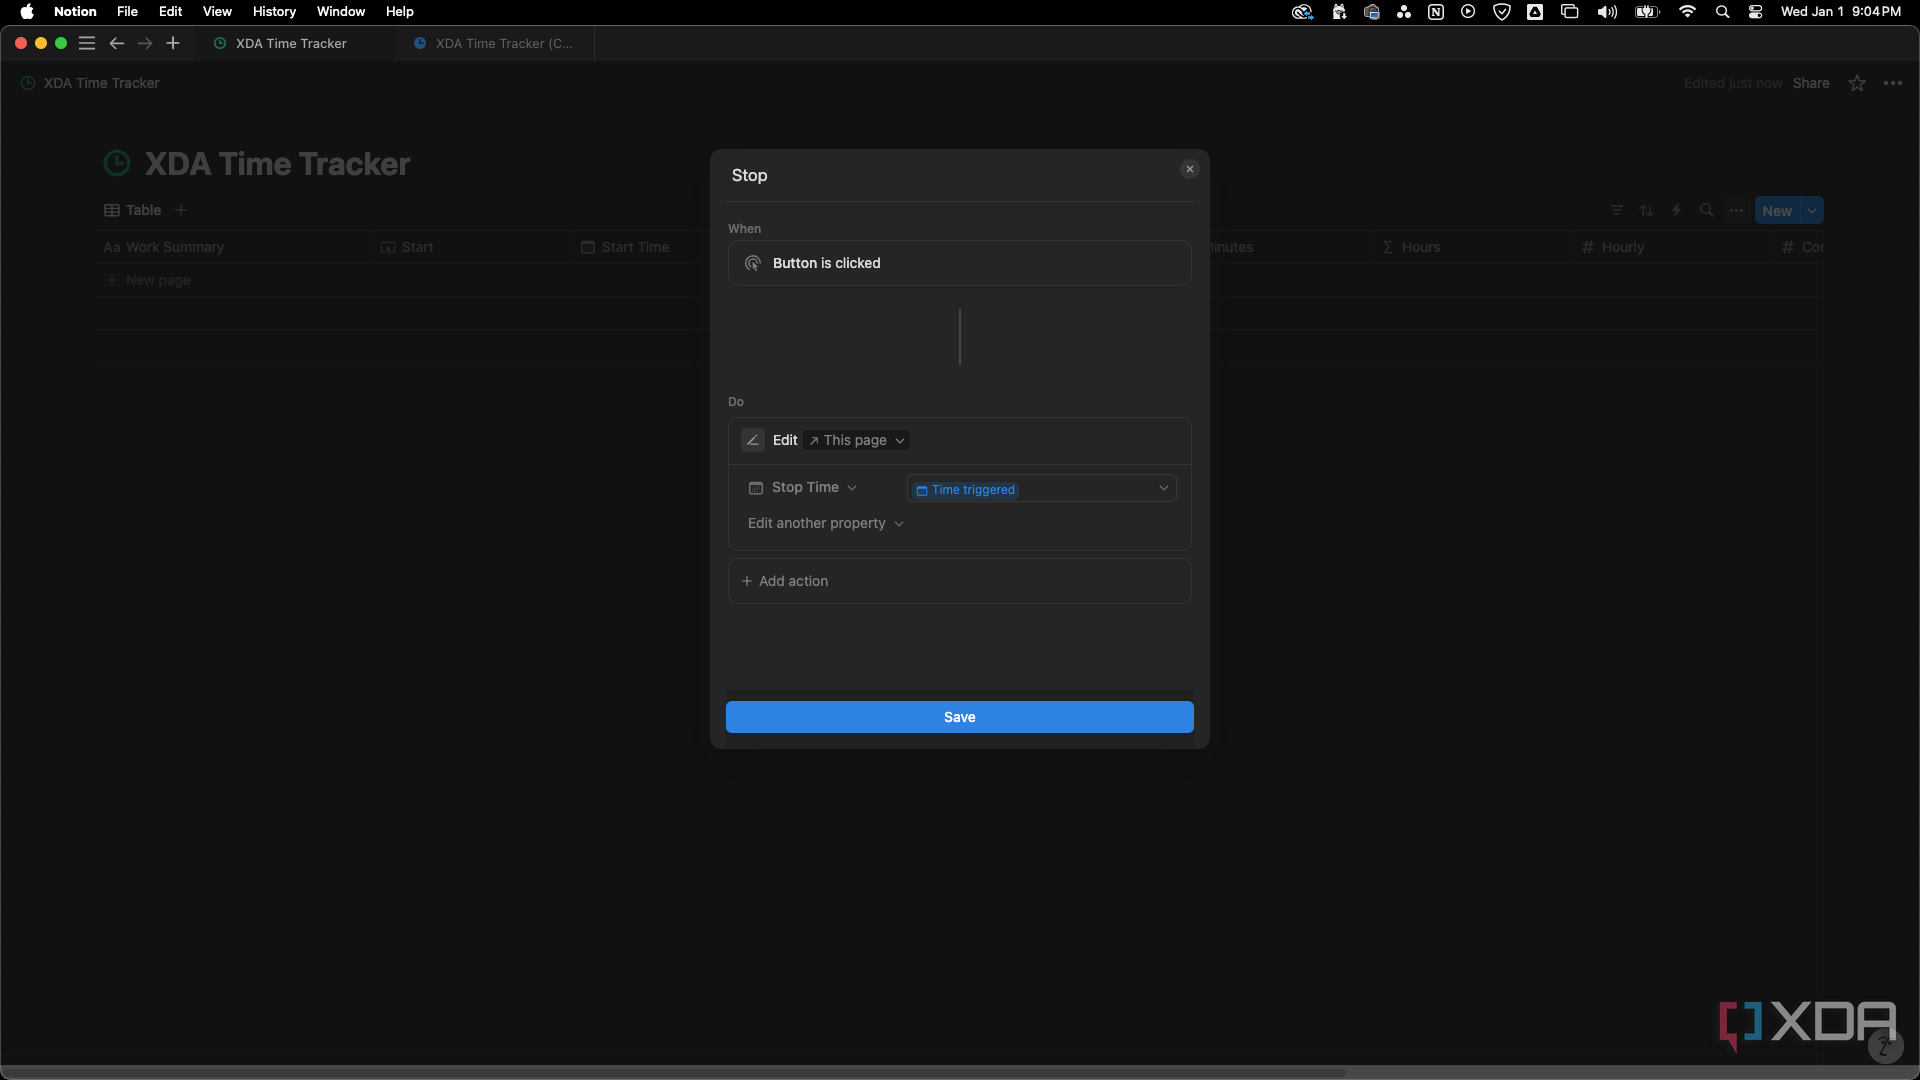Click the plus icon to add new table view
This screenshot has height=1080, width=1920.
[181, 210]
